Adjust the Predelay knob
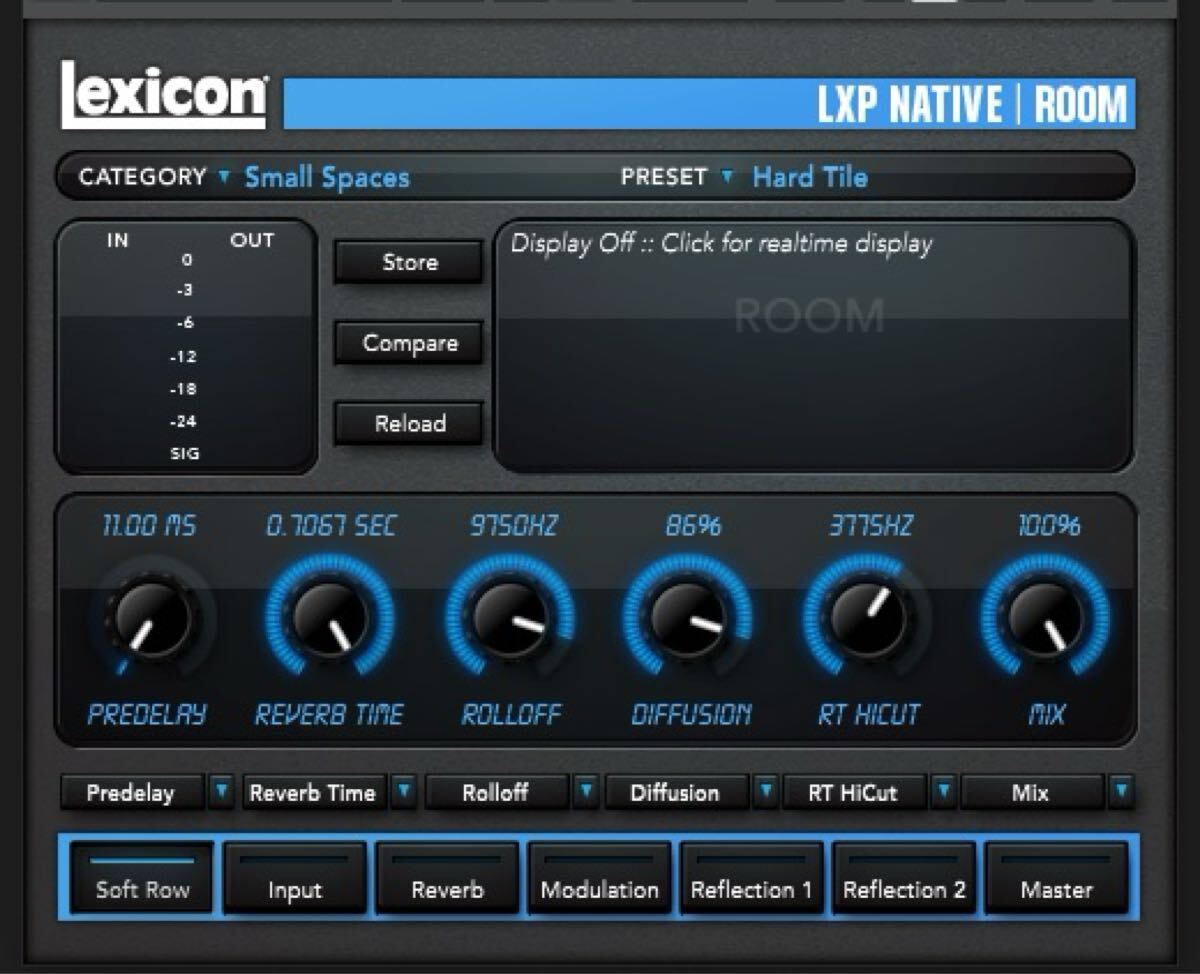The image size is (1200, 974). [151, 620]
